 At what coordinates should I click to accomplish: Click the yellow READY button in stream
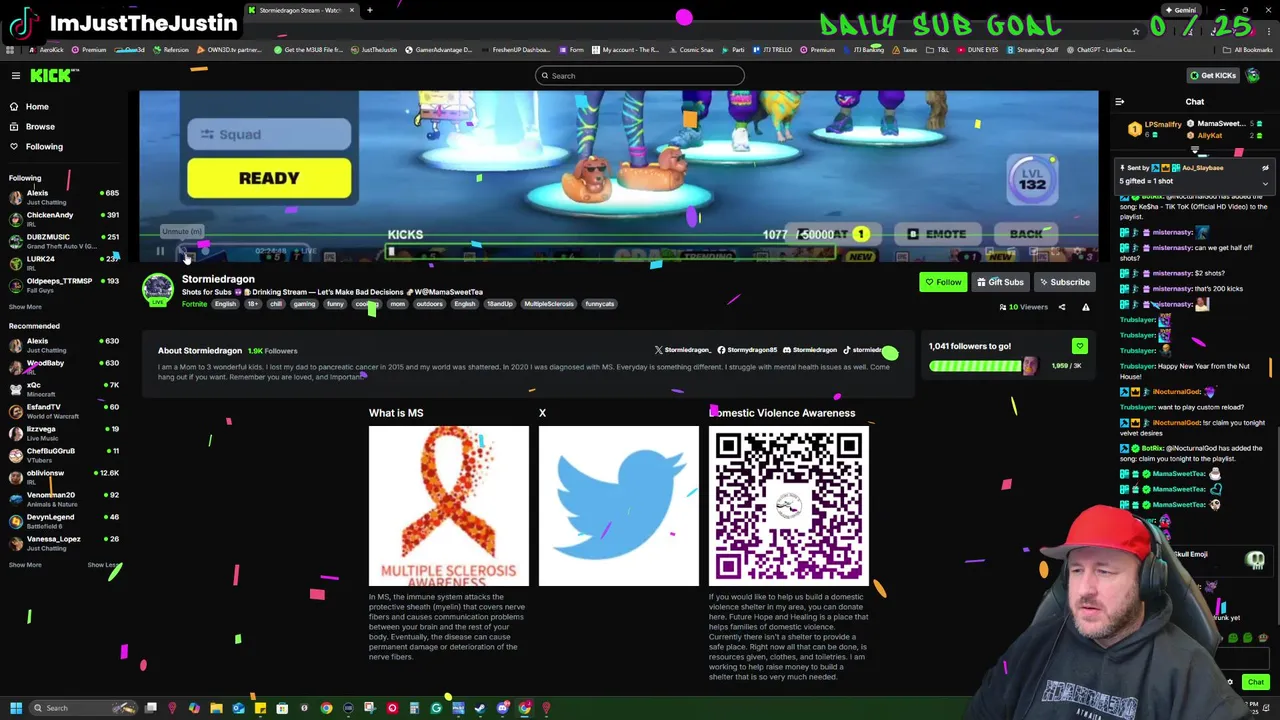269,178
